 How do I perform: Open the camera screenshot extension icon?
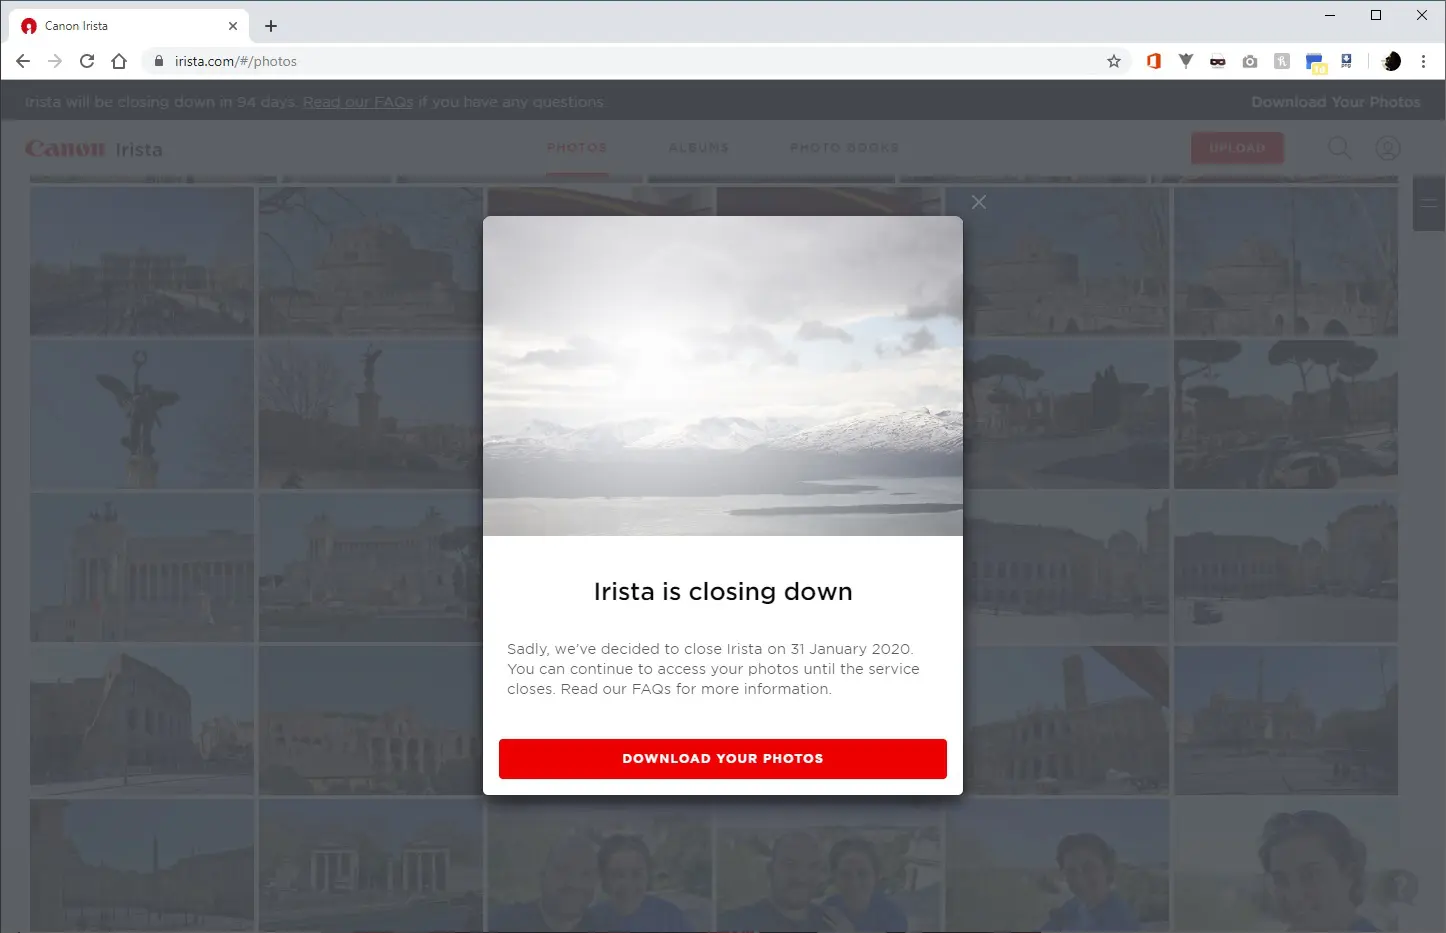1250,61
